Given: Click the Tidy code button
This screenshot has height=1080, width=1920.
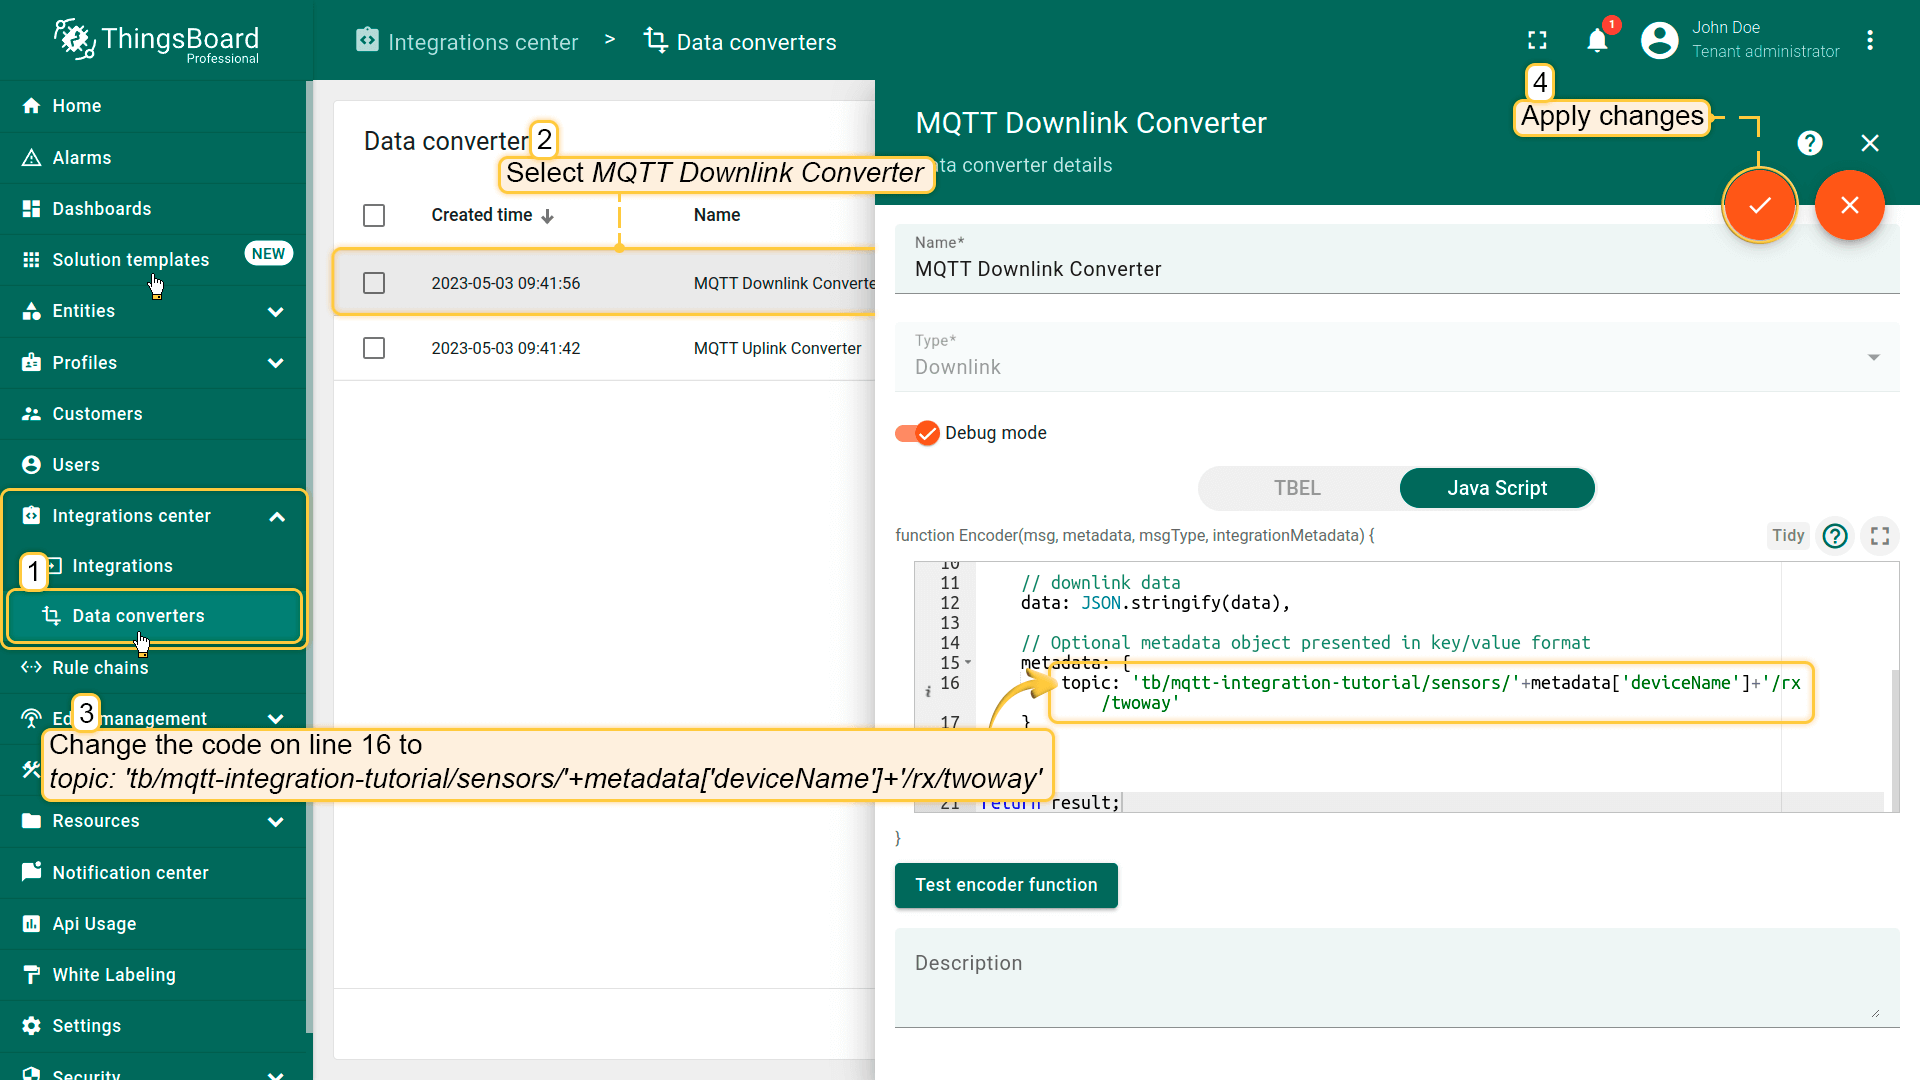Looking at the screenshot, I should 1787,536.
